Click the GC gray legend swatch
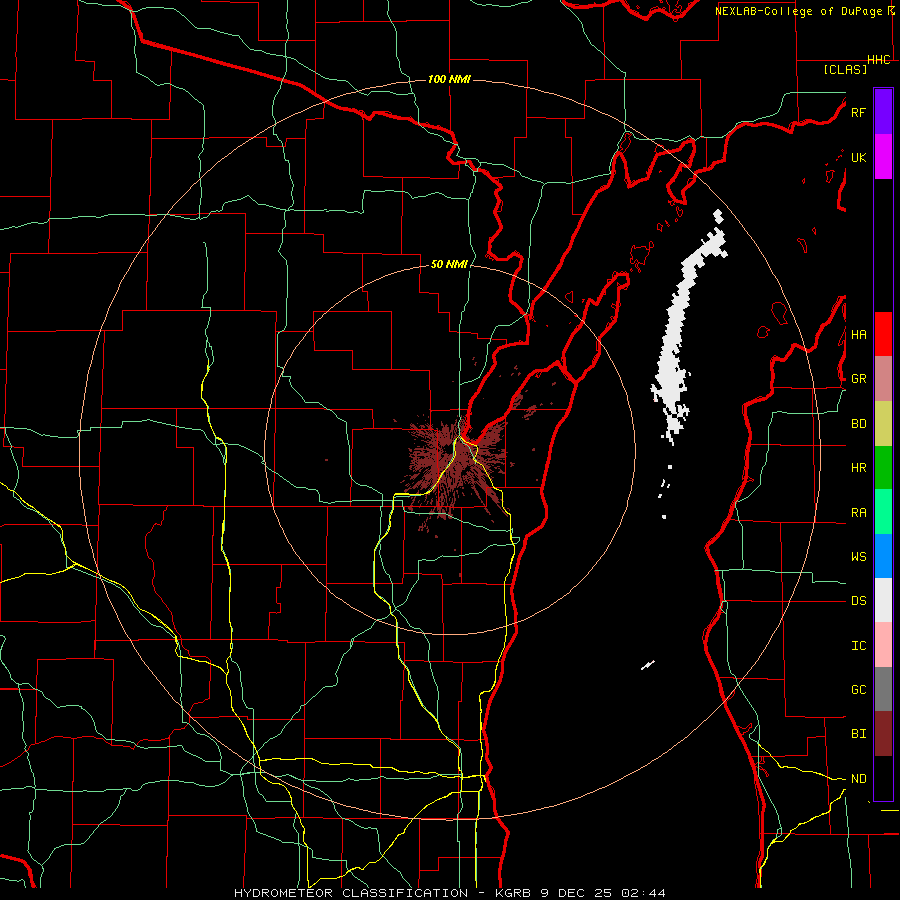This screenshot has width=900, height=900. 883,689
